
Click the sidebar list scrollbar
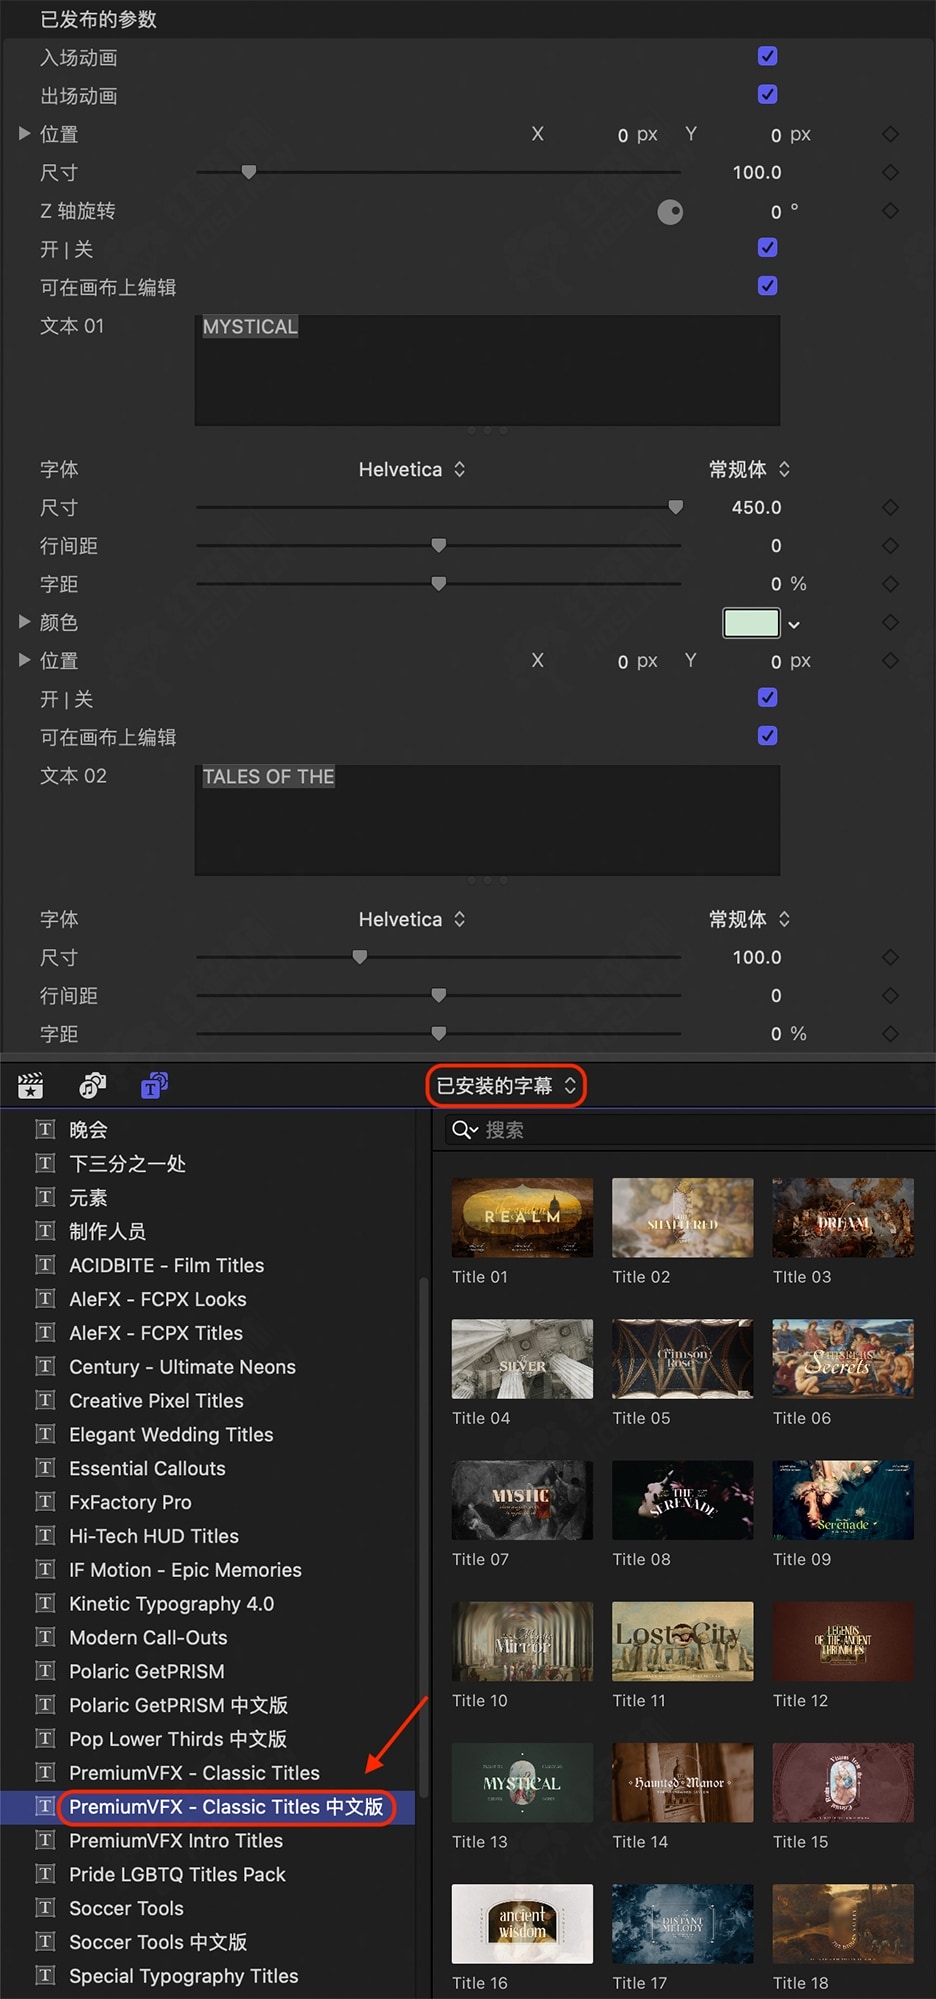click(x=423, y=1538)
